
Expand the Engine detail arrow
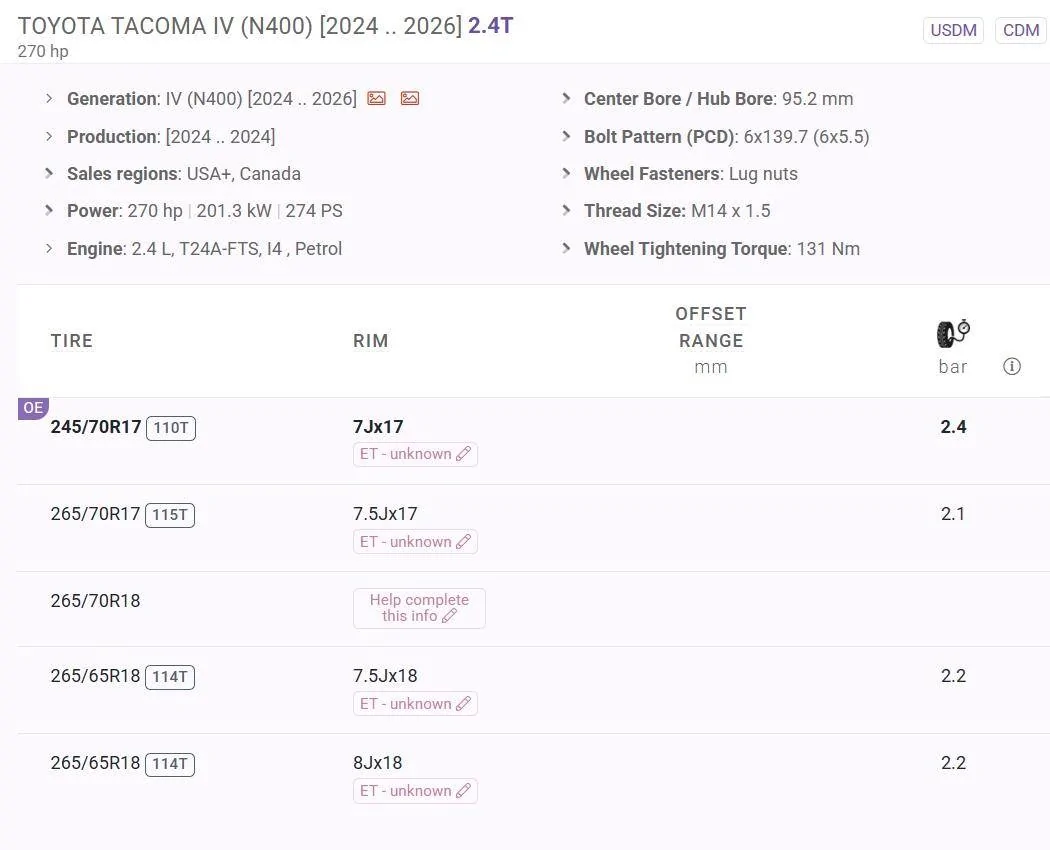(49, 248)
